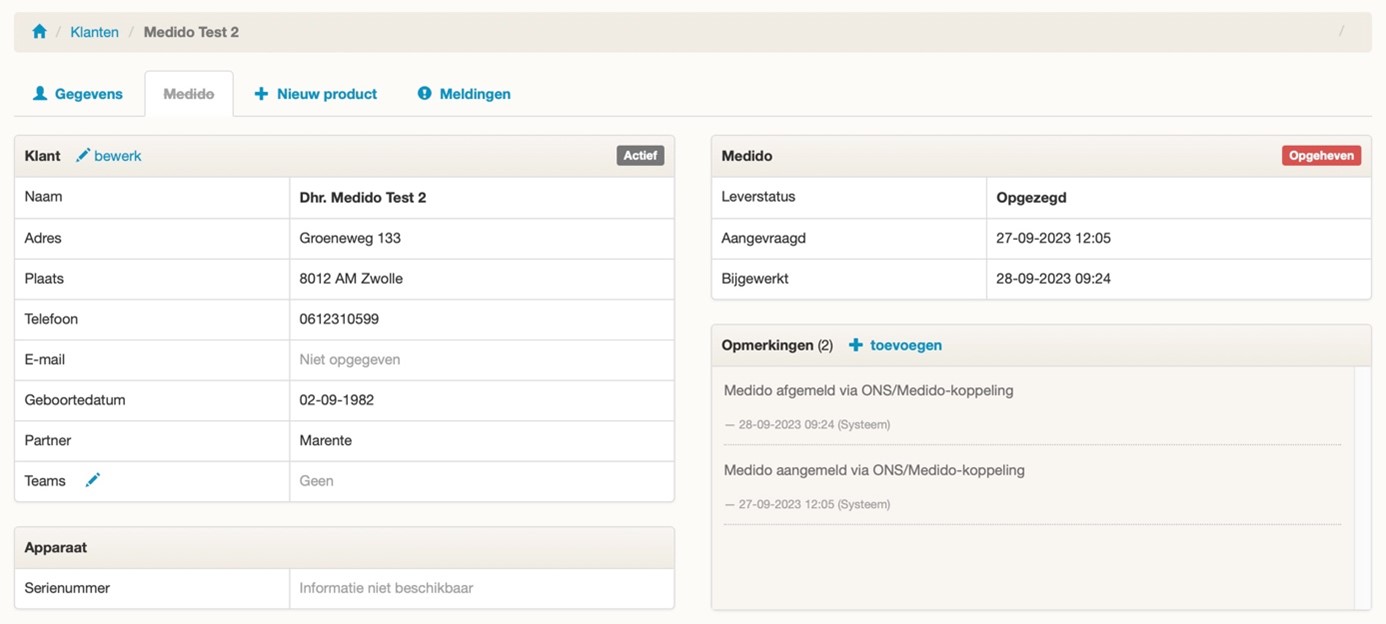Click the alert icon on Meldingen tab
This screenshot has height=624, width=1386.
(424, 93)
